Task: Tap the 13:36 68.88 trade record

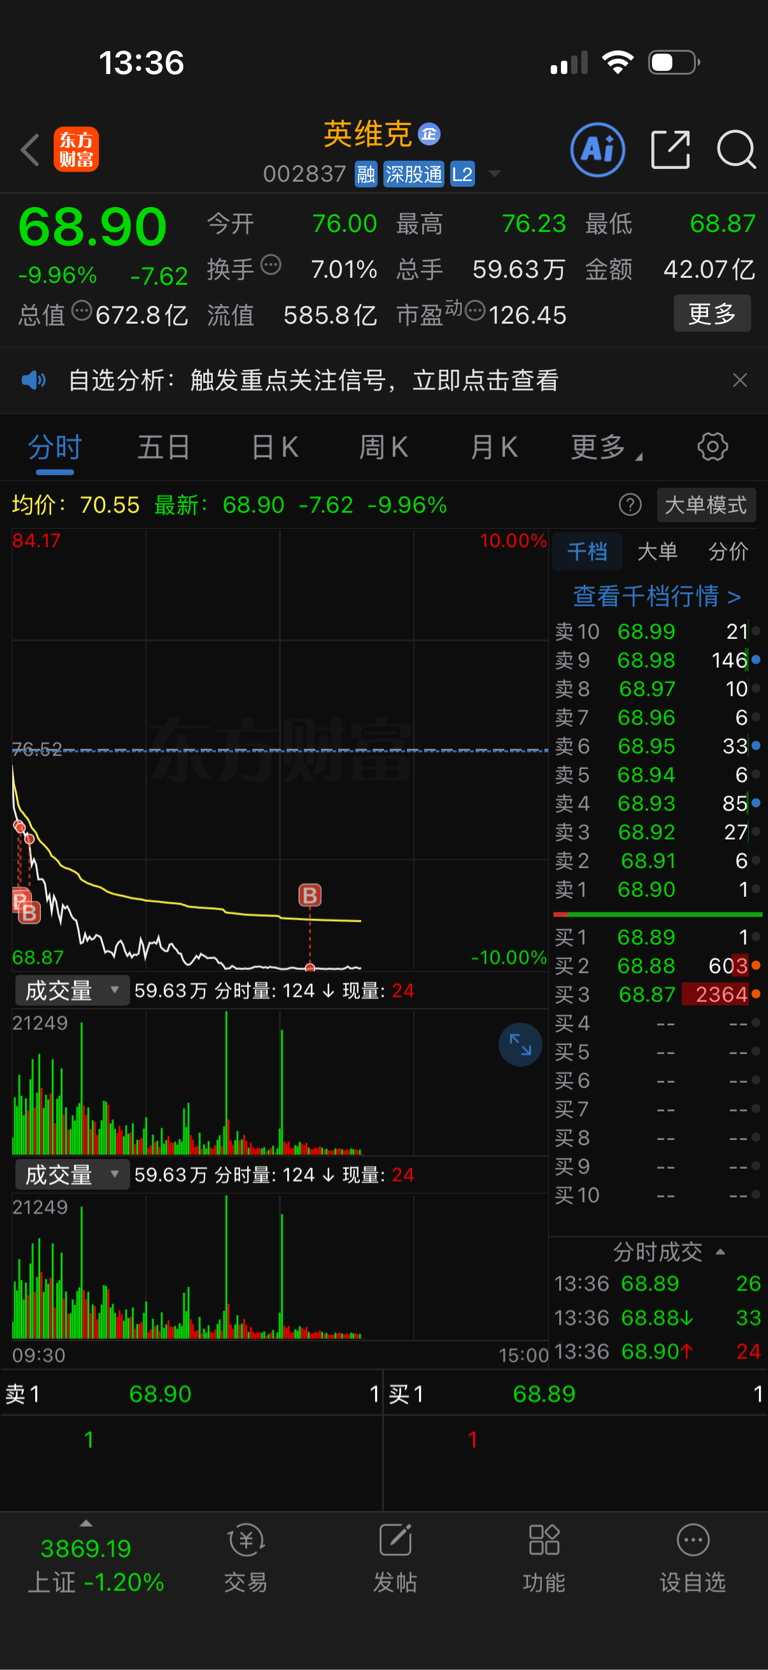Action: click(658, 1318)
